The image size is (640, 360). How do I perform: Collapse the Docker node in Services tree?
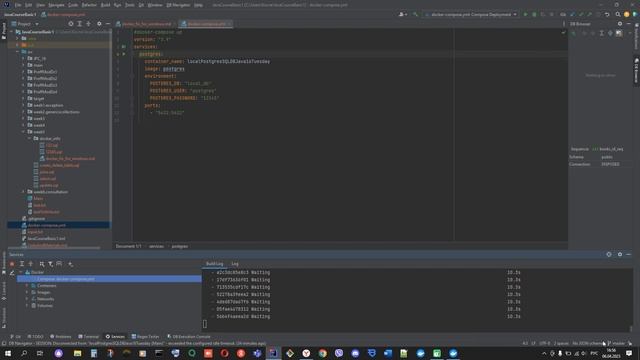pyautogui.click(x=21, y=272)
